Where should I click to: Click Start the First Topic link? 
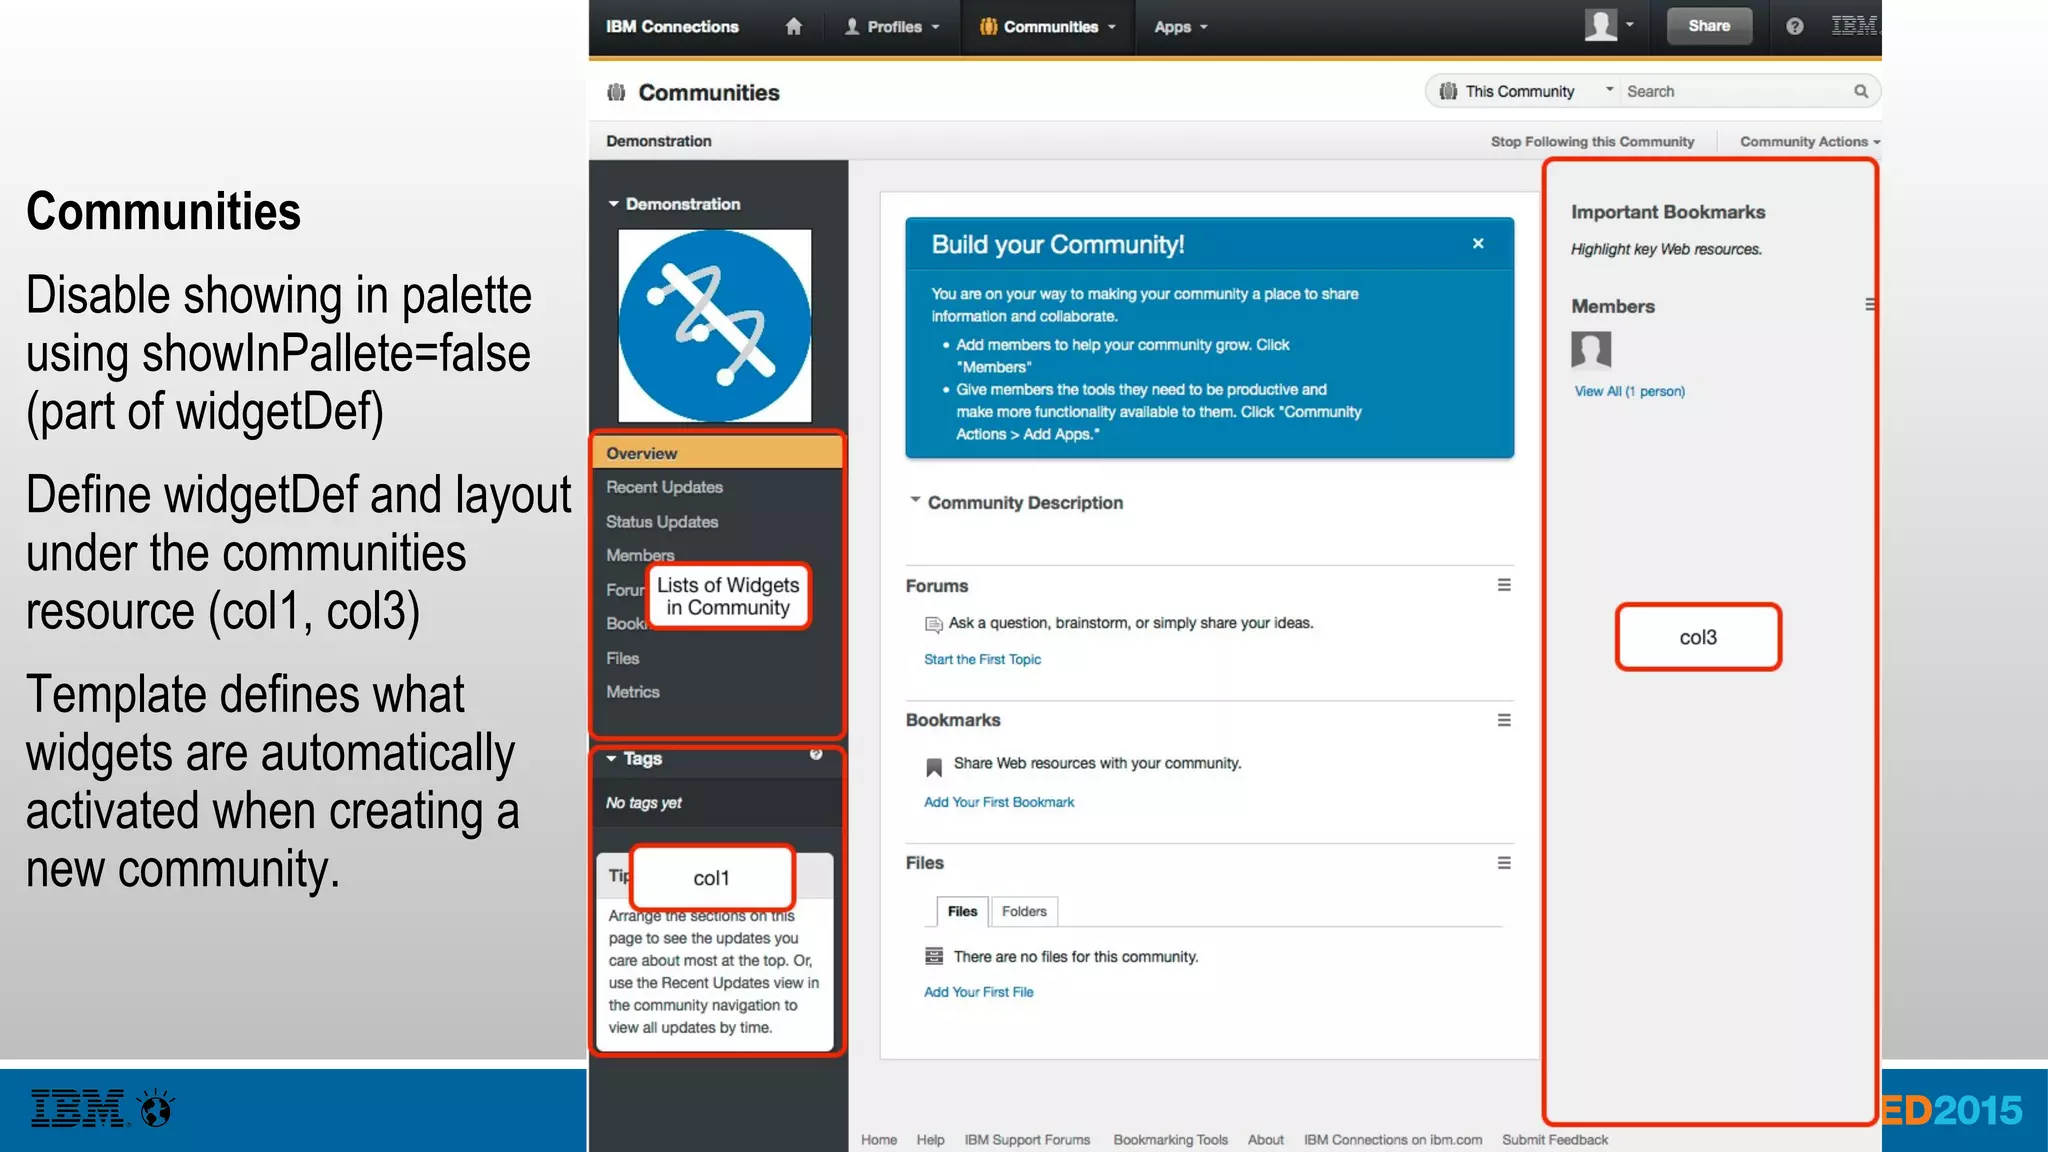(x=982, y=659)
